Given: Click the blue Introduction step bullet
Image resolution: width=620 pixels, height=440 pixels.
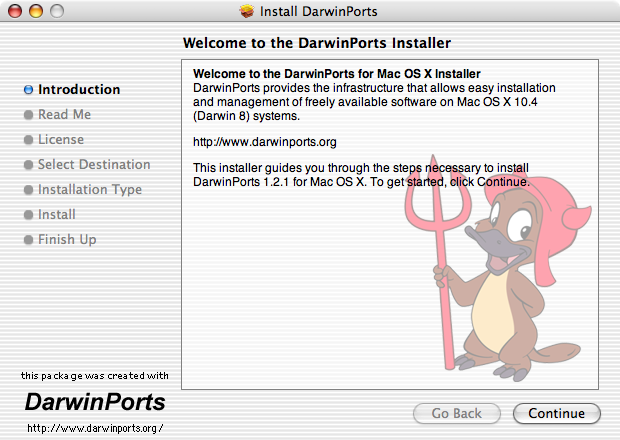Looking at the screenshot, I should point(28,90).
